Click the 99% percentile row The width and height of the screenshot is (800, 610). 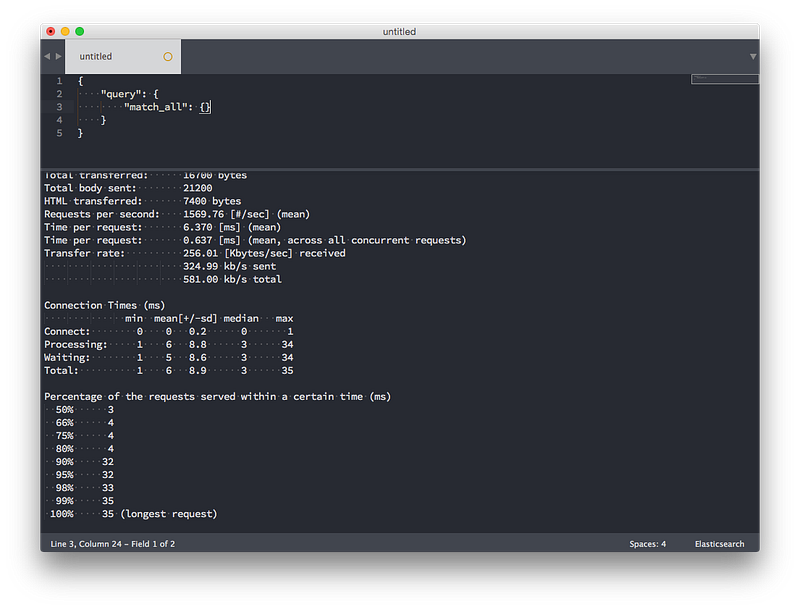85,501
